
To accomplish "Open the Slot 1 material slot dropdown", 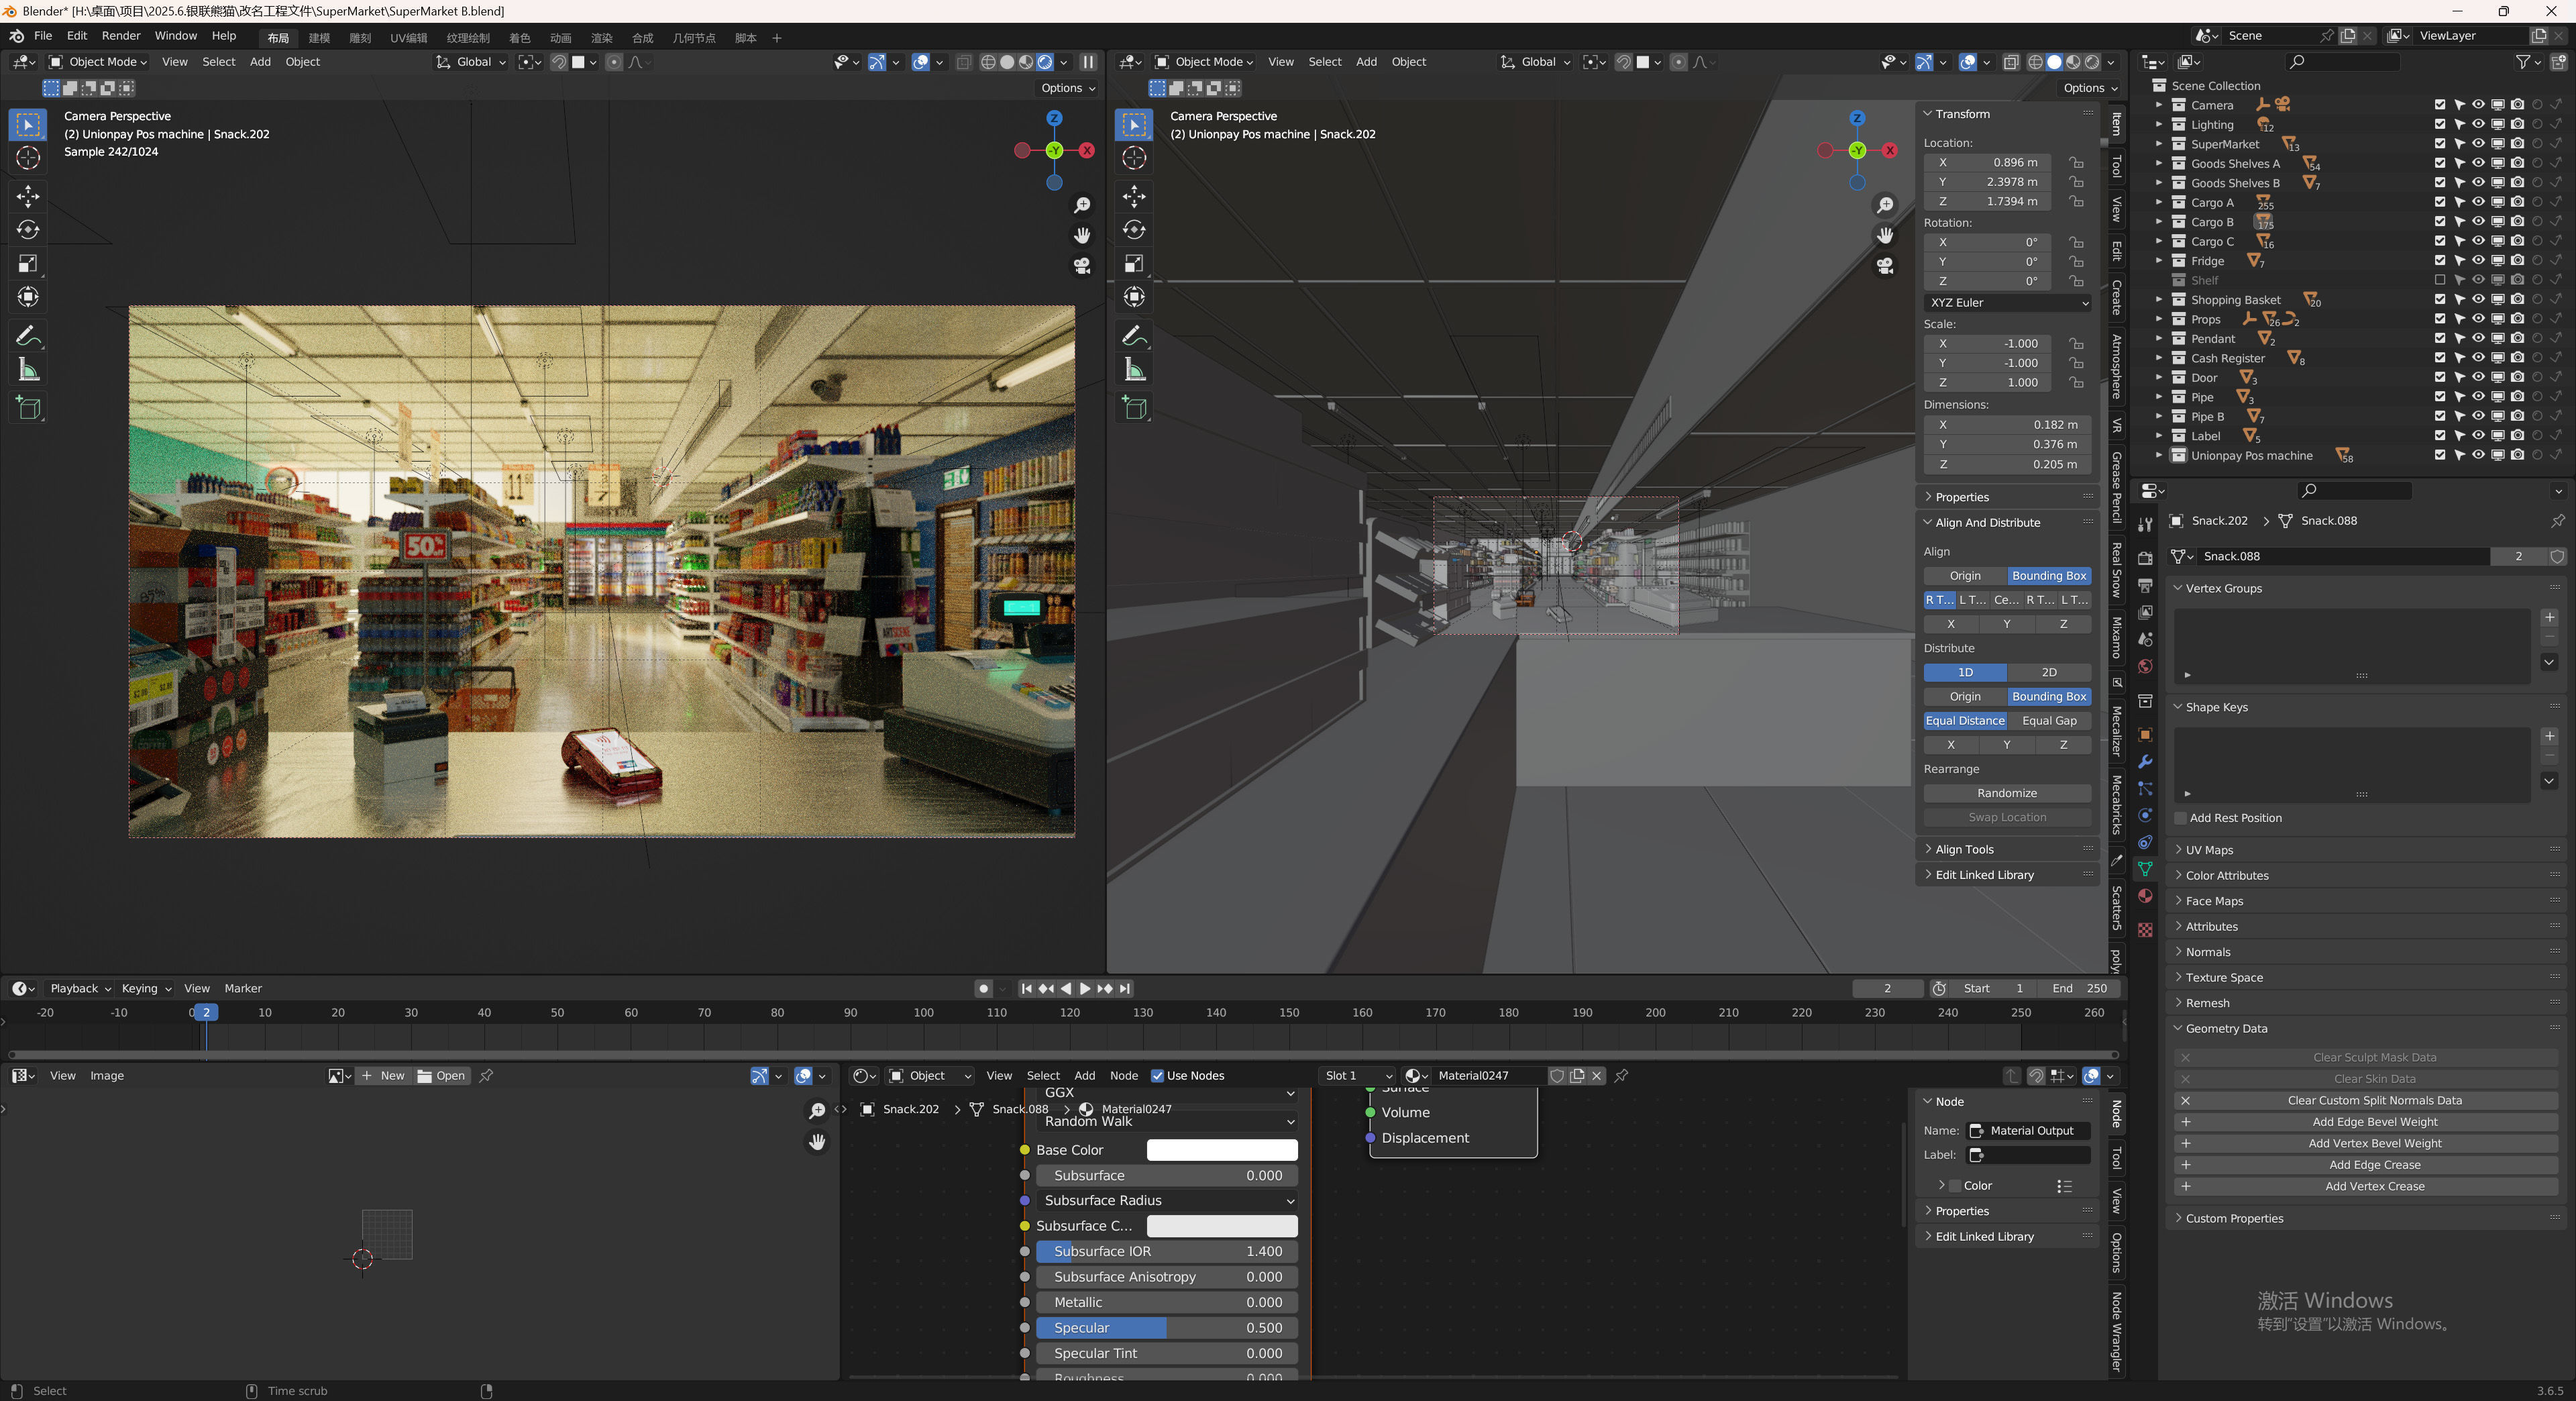I will [x=1358, y=1076].
